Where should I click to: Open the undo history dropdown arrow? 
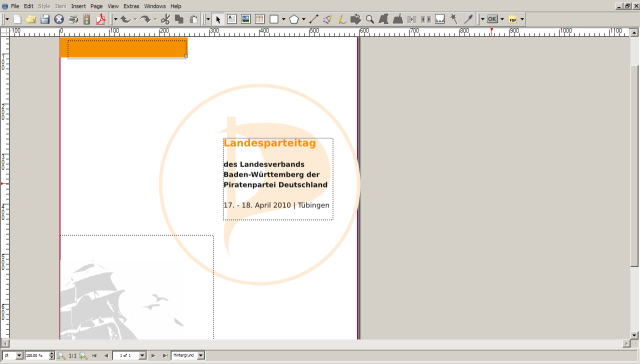135,19
